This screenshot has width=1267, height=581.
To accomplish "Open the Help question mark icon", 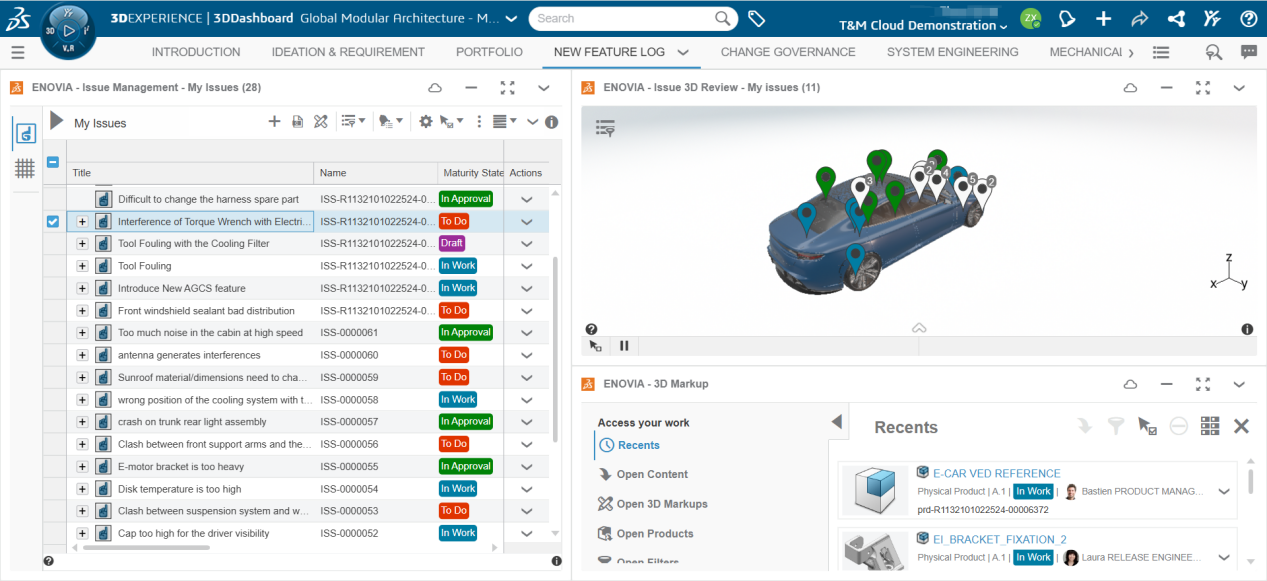I will point(1248,19).
